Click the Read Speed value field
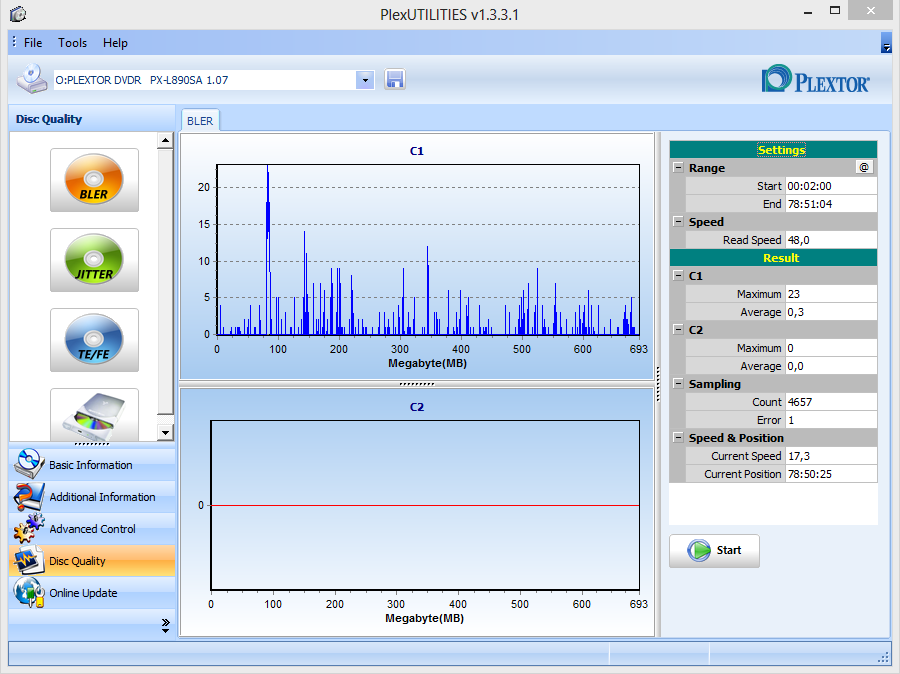 pyautogui.click(x=831, y=240)
